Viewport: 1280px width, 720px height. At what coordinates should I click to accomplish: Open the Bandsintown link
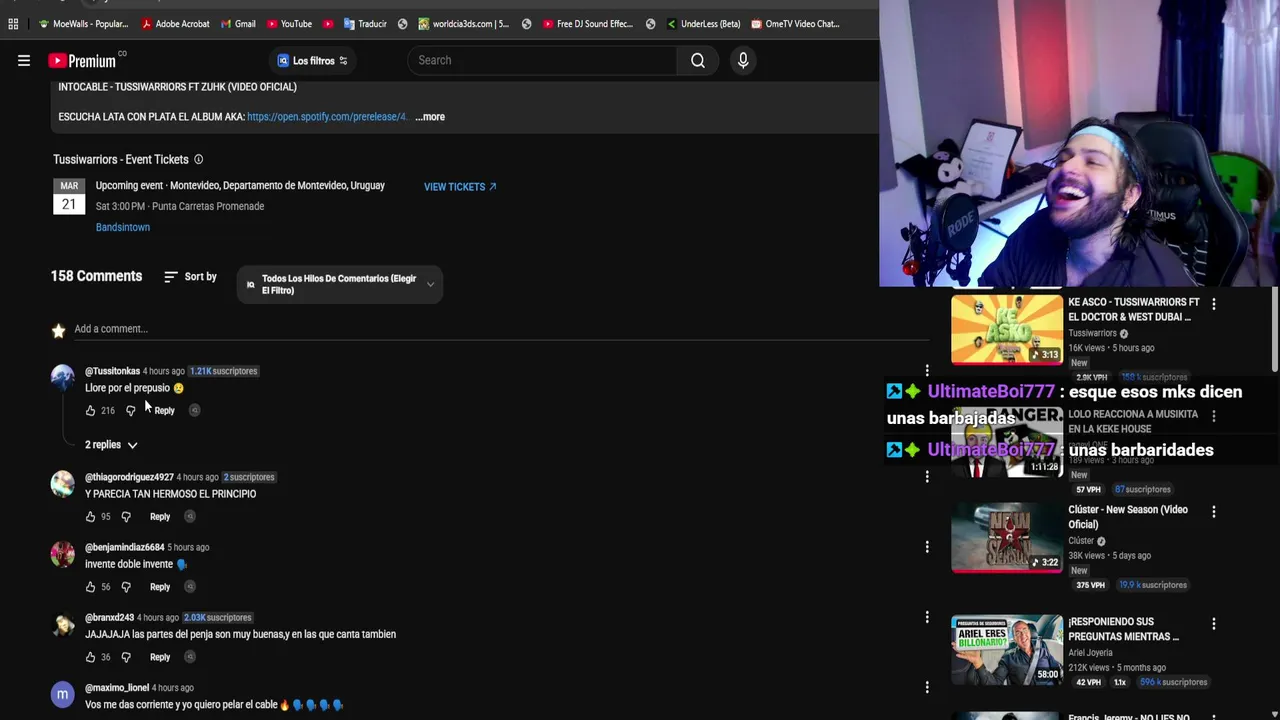pos(123,228)
